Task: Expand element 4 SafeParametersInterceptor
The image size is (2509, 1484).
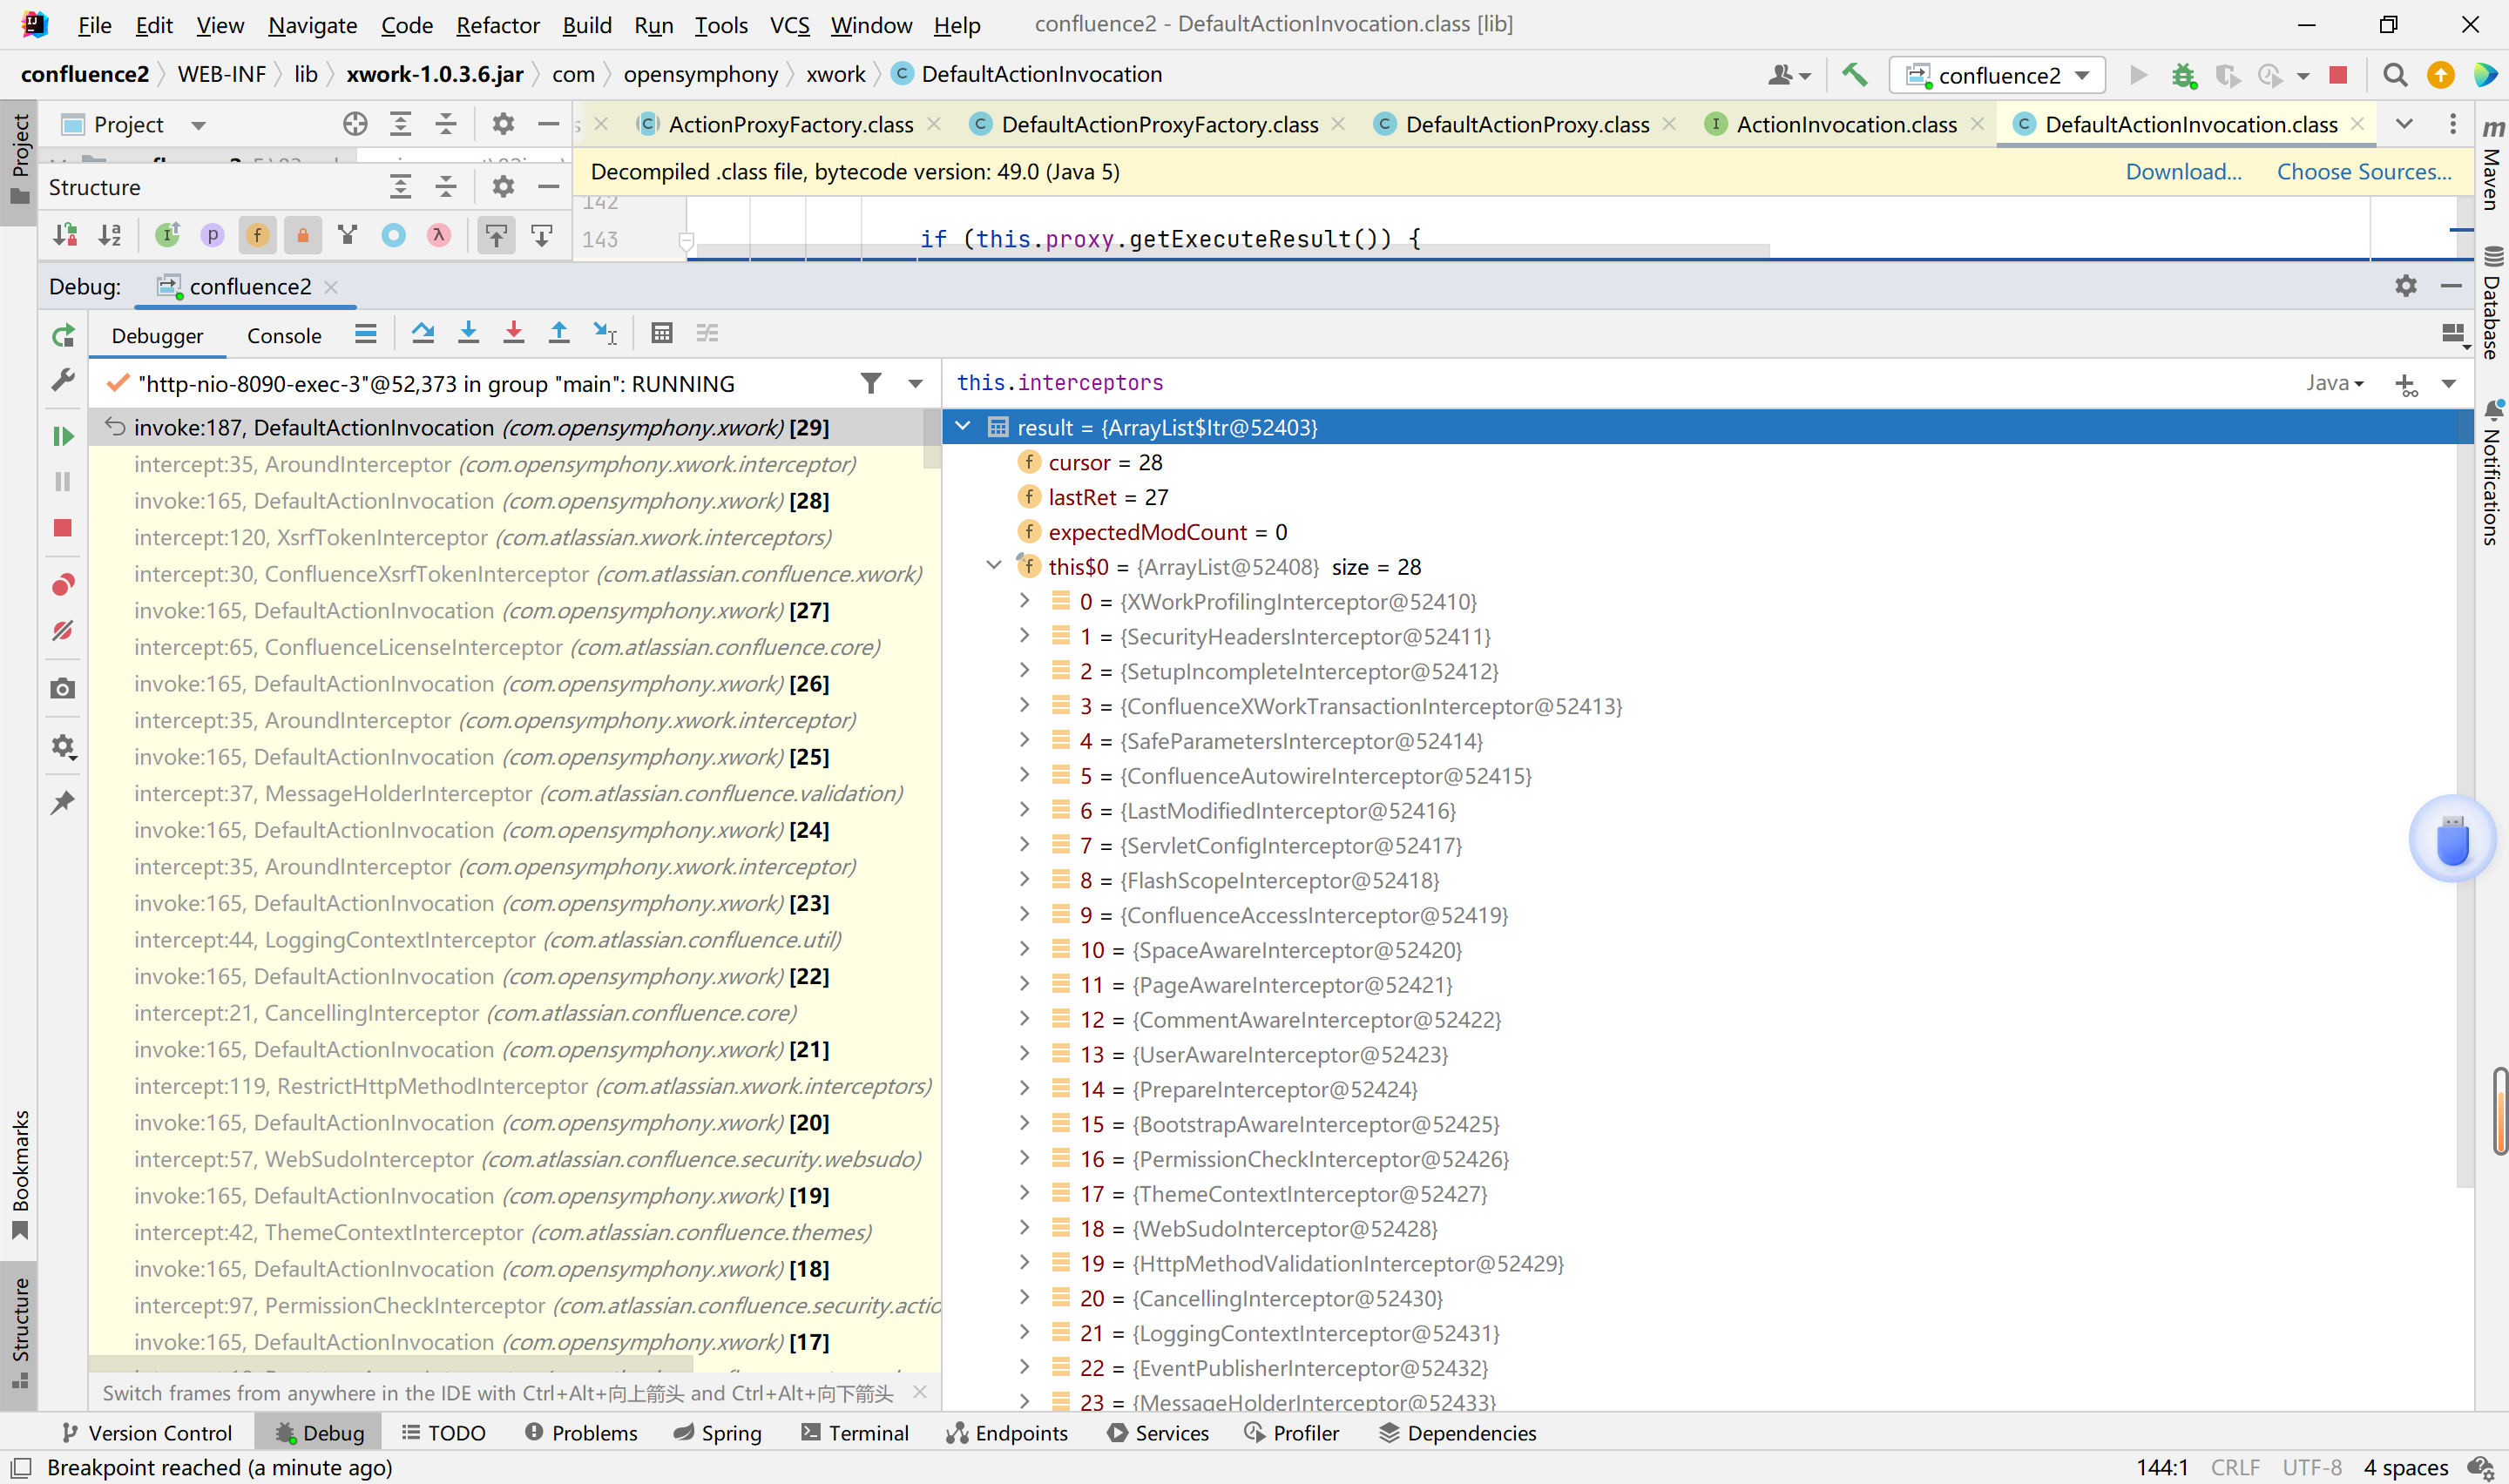Action: pos(1024,740)
